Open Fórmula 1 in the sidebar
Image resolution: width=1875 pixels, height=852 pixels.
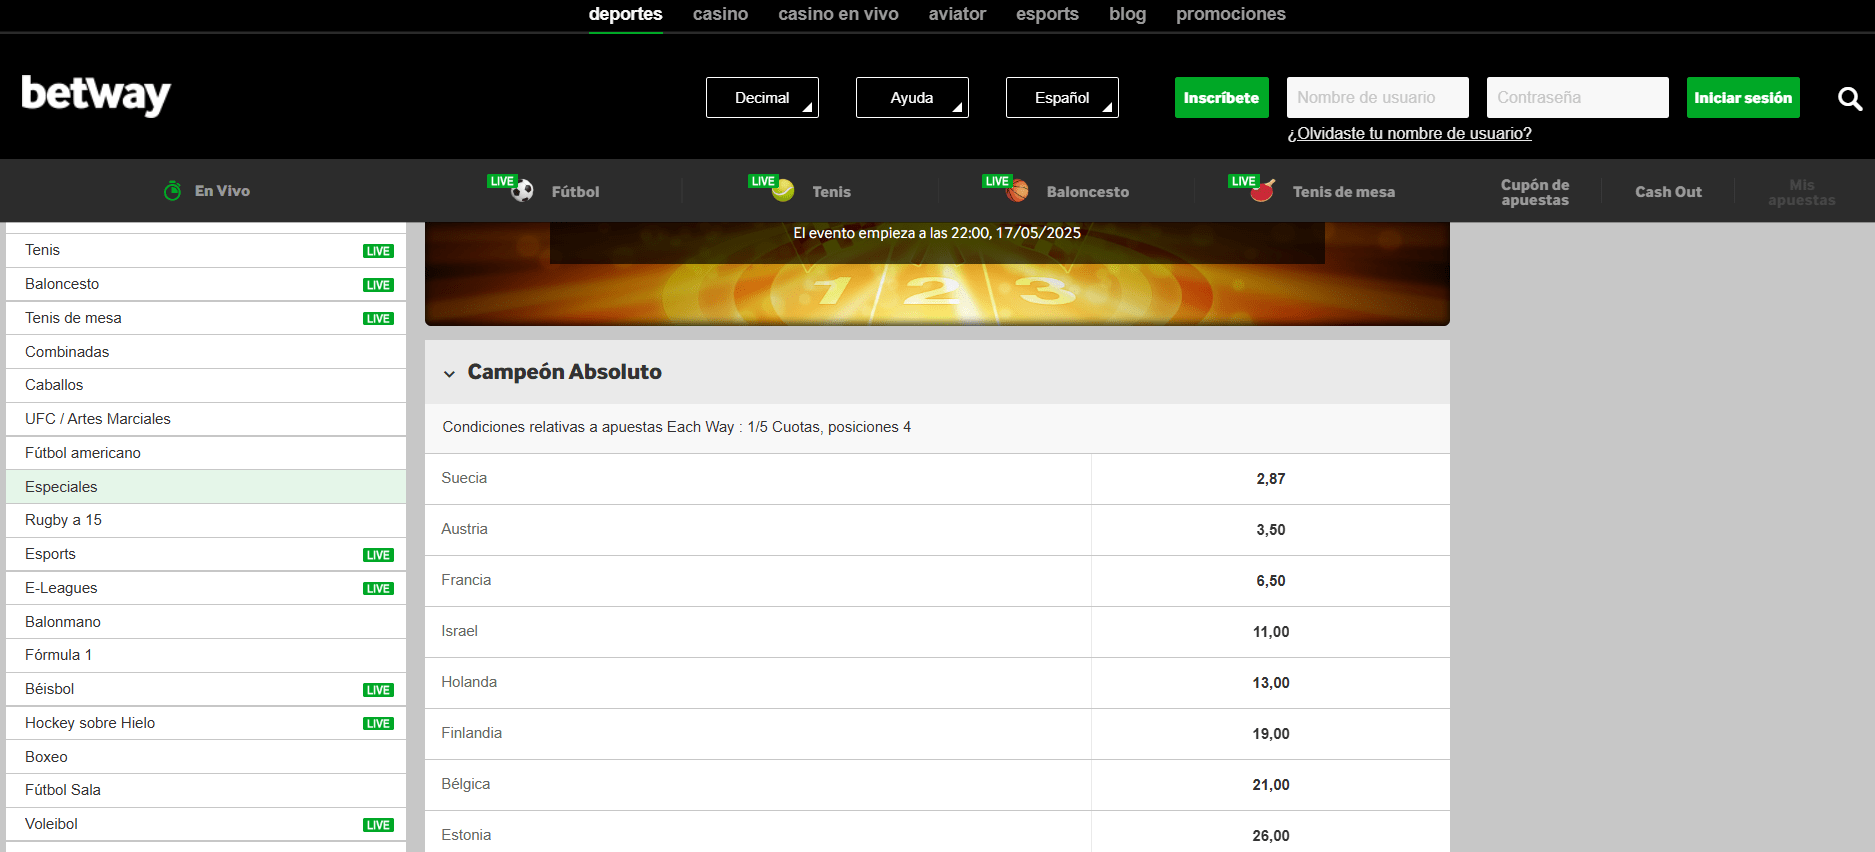click(x=206, y=655)
